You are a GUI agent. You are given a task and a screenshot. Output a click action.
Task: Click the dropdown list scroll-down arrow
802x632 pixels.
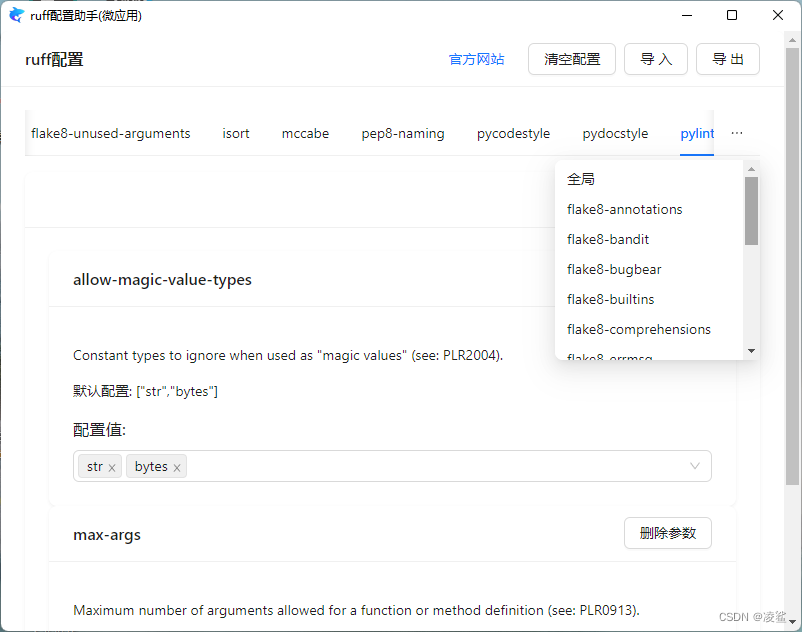751,351
